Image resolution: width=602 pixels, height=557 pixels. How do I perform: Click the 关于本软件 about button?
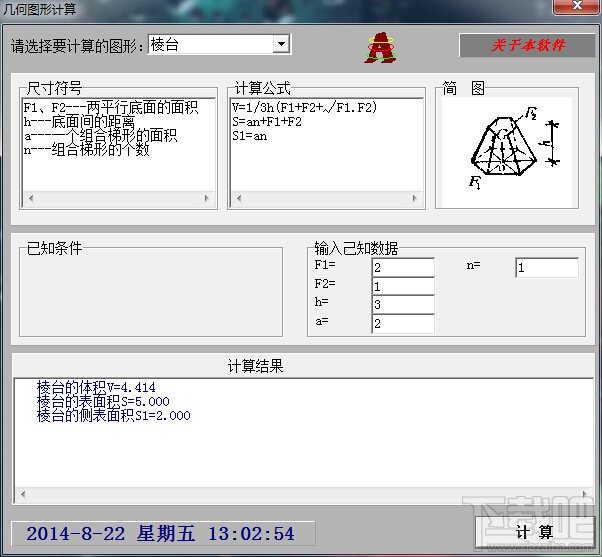click(526, 45)
